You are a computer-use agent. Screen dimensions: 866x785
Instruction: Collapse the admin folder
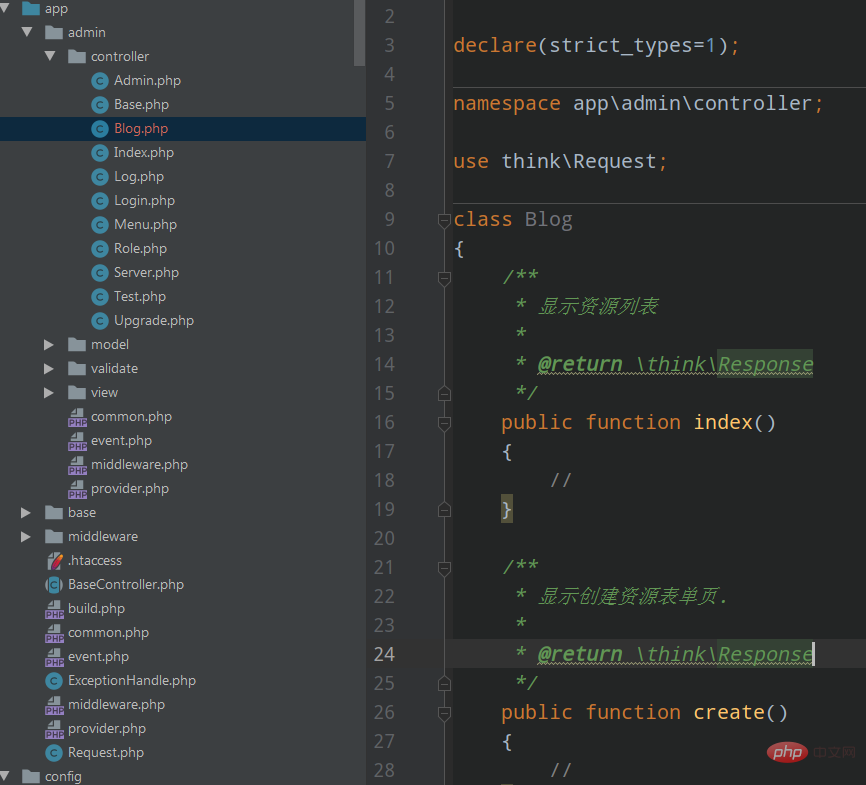click(27, 33)
